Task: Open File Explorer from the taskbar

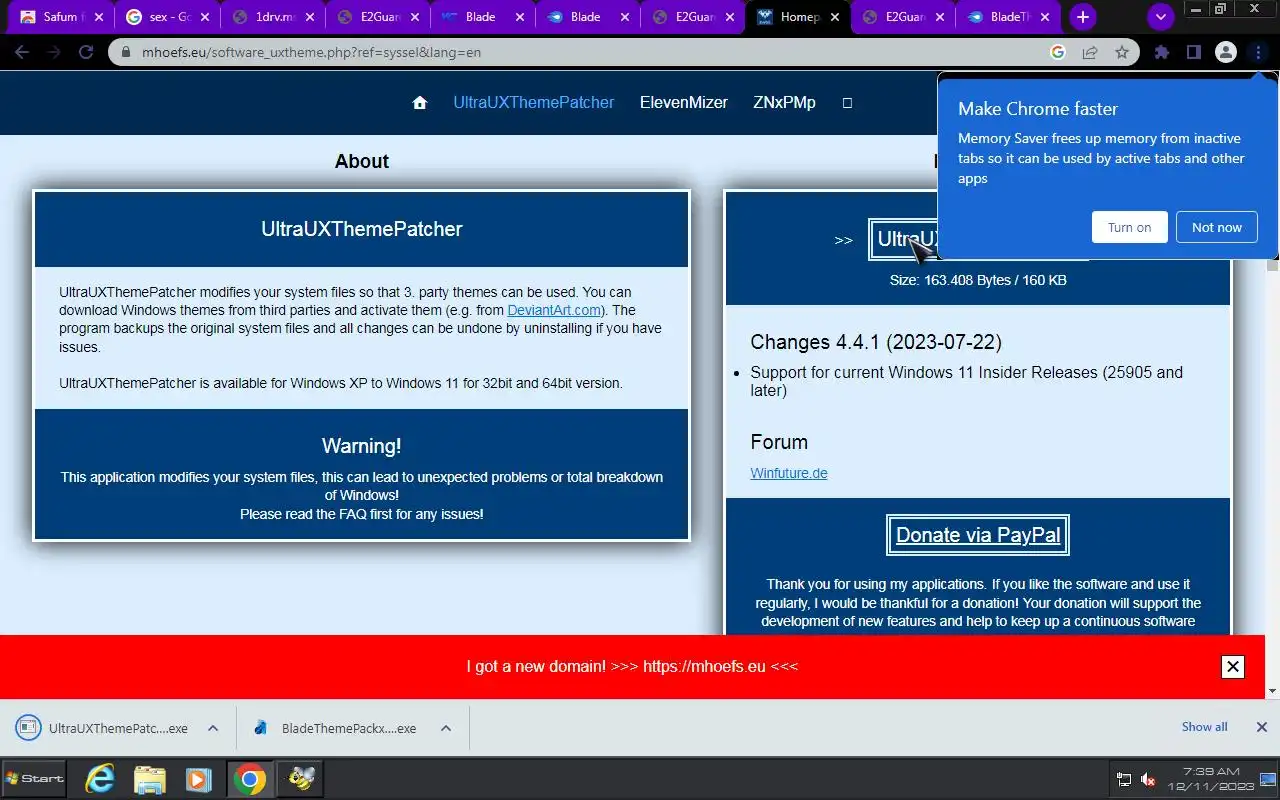Action: [149, 779]
